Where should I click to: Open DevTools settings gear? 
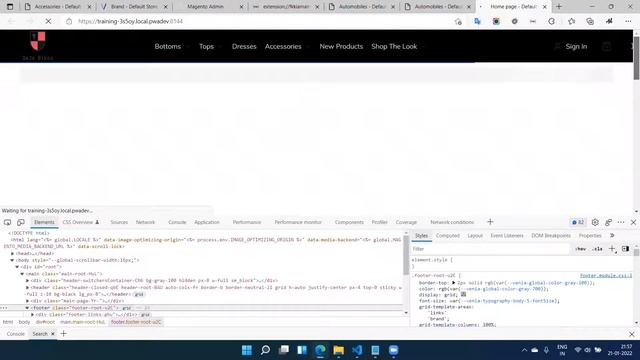[x=595, y=222]
